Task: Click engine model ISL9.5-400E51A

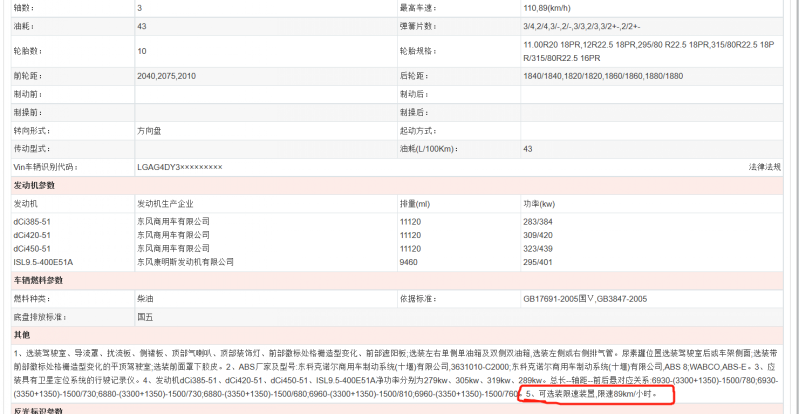Action: pos(43,262)
